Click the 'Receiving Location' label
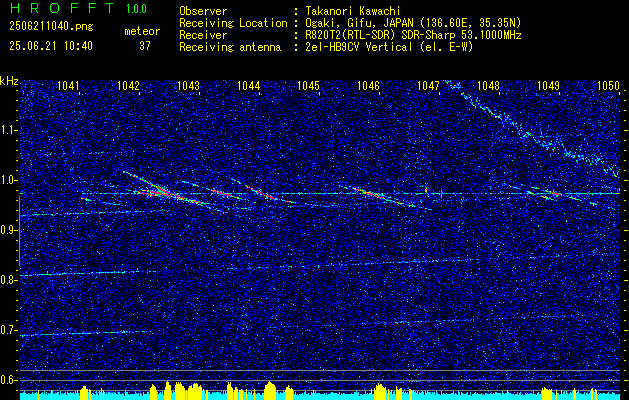This screenshot has width=629, height=400. [233, 23]
